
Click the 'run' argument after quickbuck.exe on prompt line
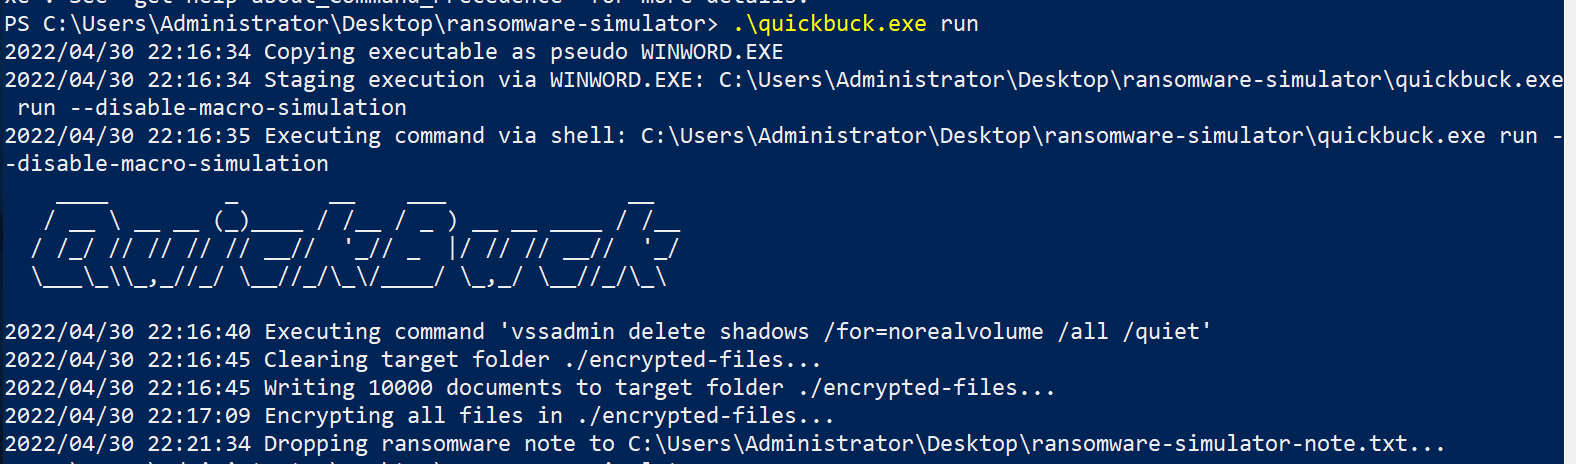(x=960, y=23)
